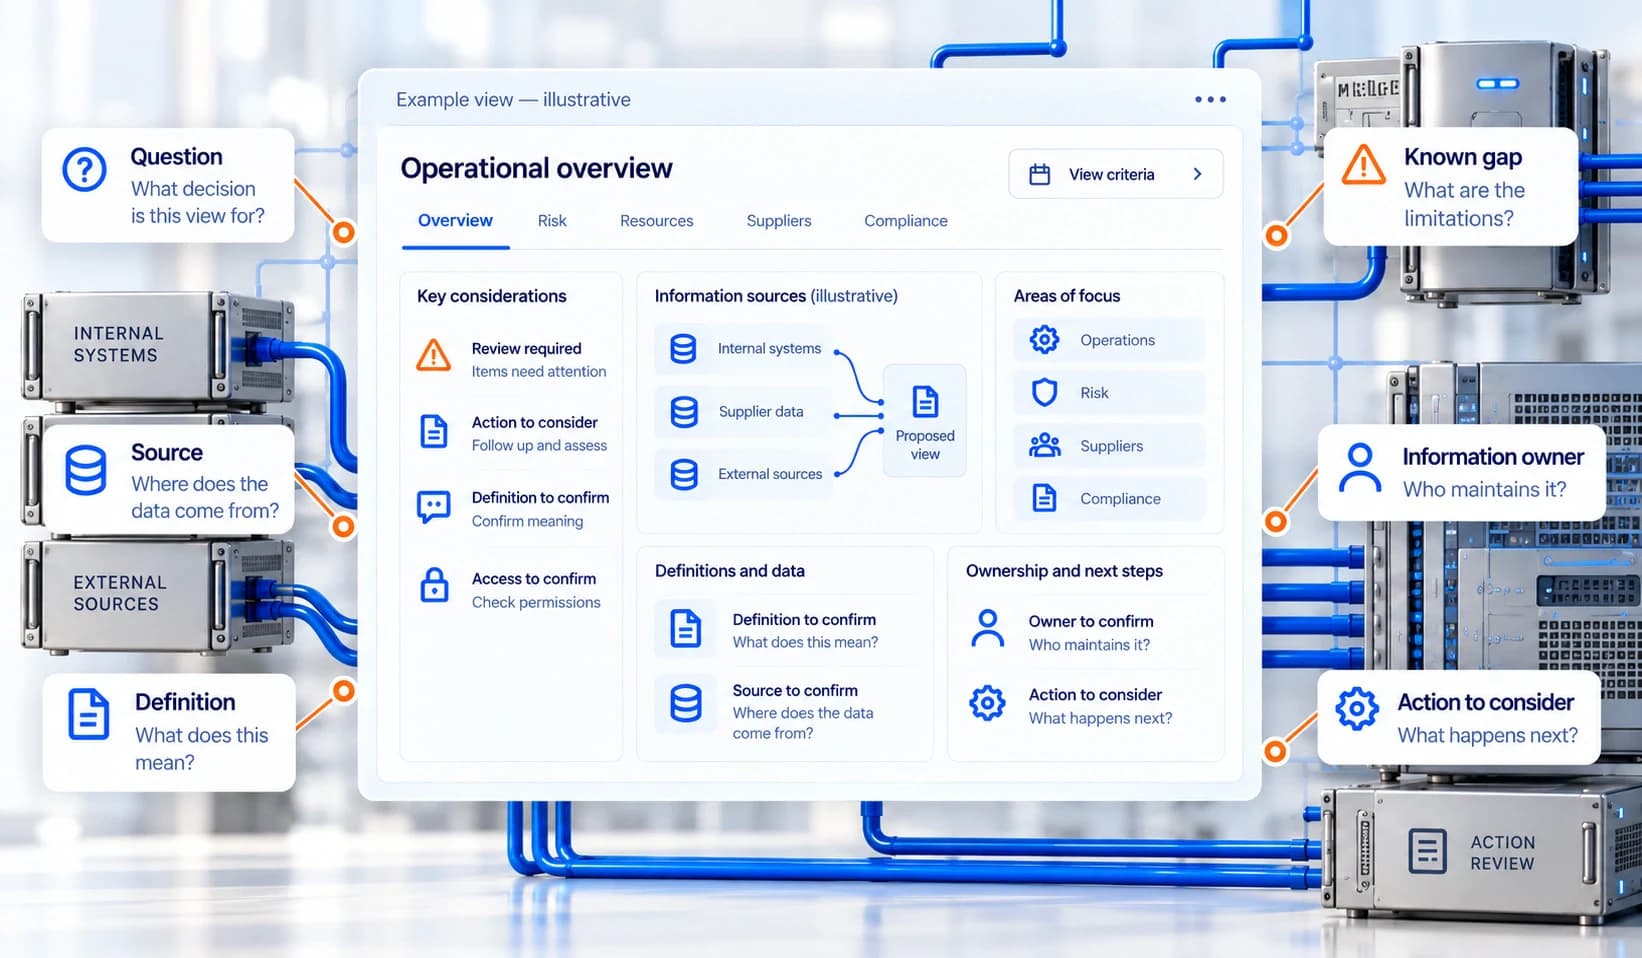Open the Compliance tab
The image size is (1642, 958).
click(x=906, y=221)
